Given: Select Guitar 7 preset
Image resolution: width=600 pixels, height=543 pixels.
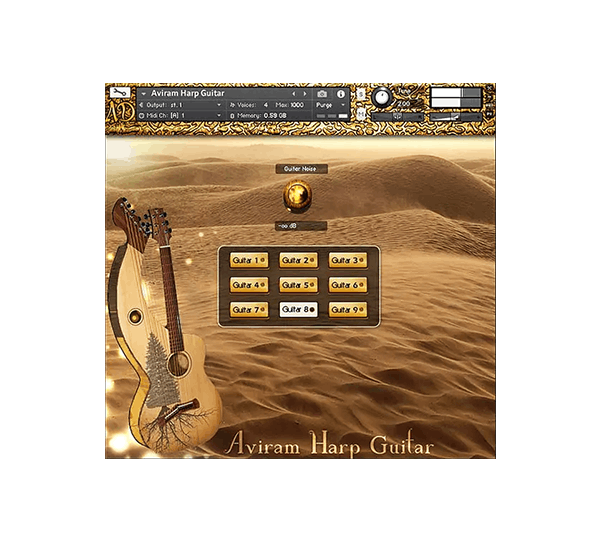Looking at the screenshot, I should 249,310.
